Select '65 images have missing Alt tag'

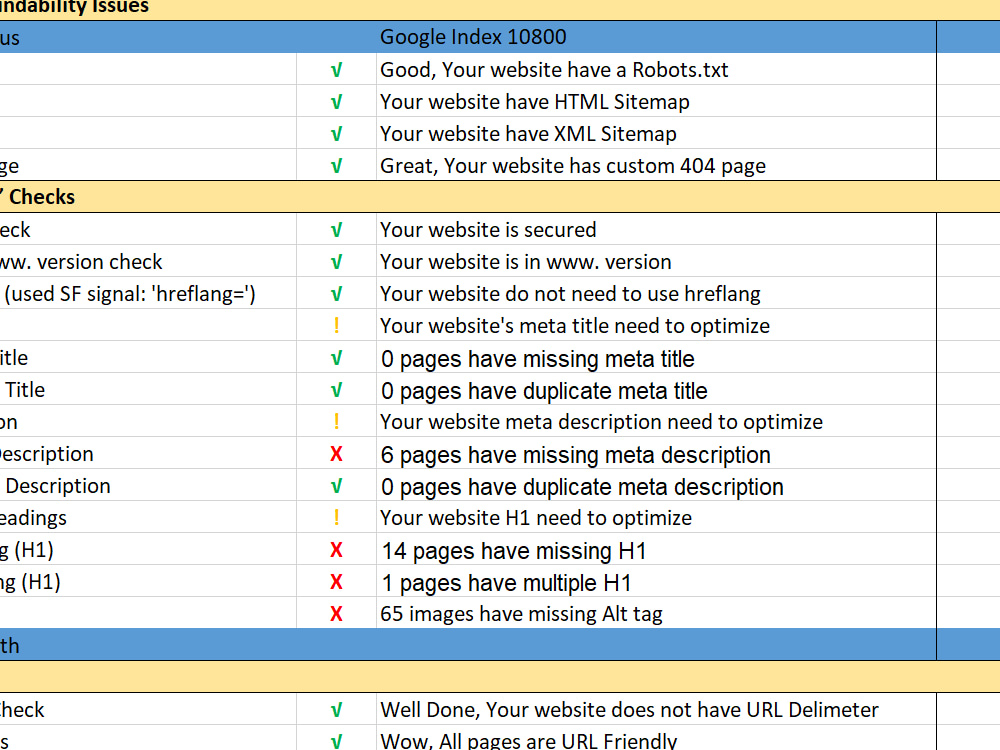pyautogui.click(x=521, y=614)
